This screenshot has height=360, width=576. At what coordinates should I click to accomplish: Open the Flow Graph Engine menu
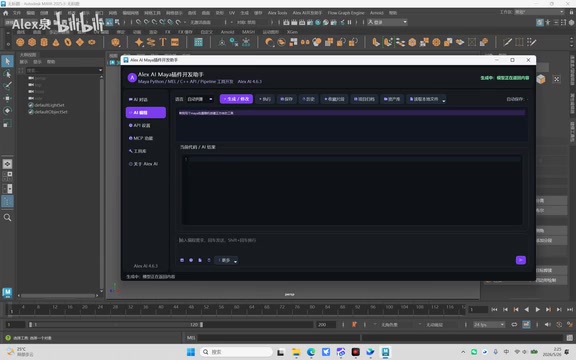346,13
